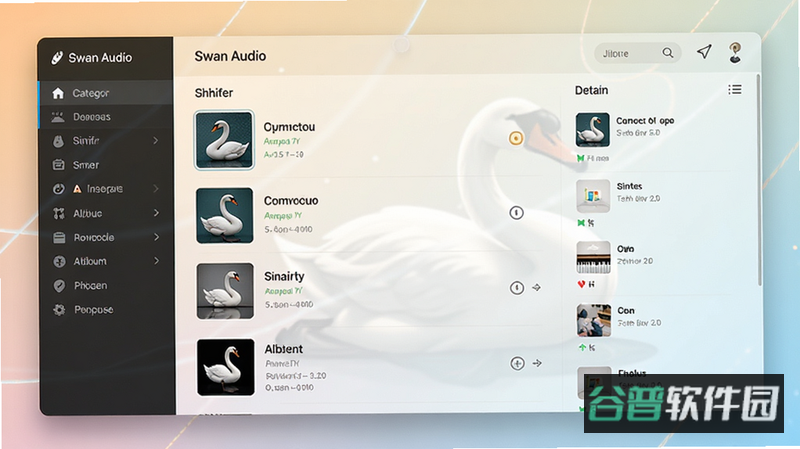Open the Cymictou swan thumbnail
Screen dimensions: 800x449
pos(224,140)
